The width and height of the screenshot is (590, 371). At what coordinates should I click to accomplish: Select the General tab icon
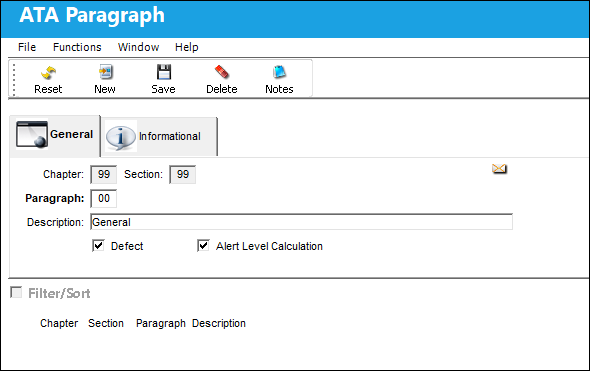pos(32,135)
